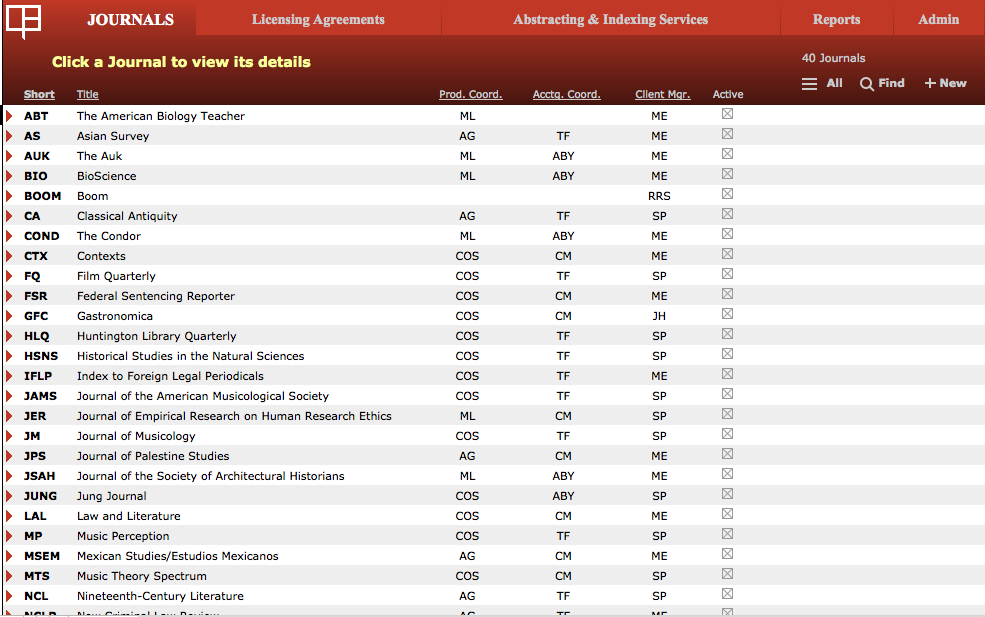This screenshot has height=617, width=985.
Task: Toggle Active checkbox for Classical Antiquity
Action: point(727,214)
